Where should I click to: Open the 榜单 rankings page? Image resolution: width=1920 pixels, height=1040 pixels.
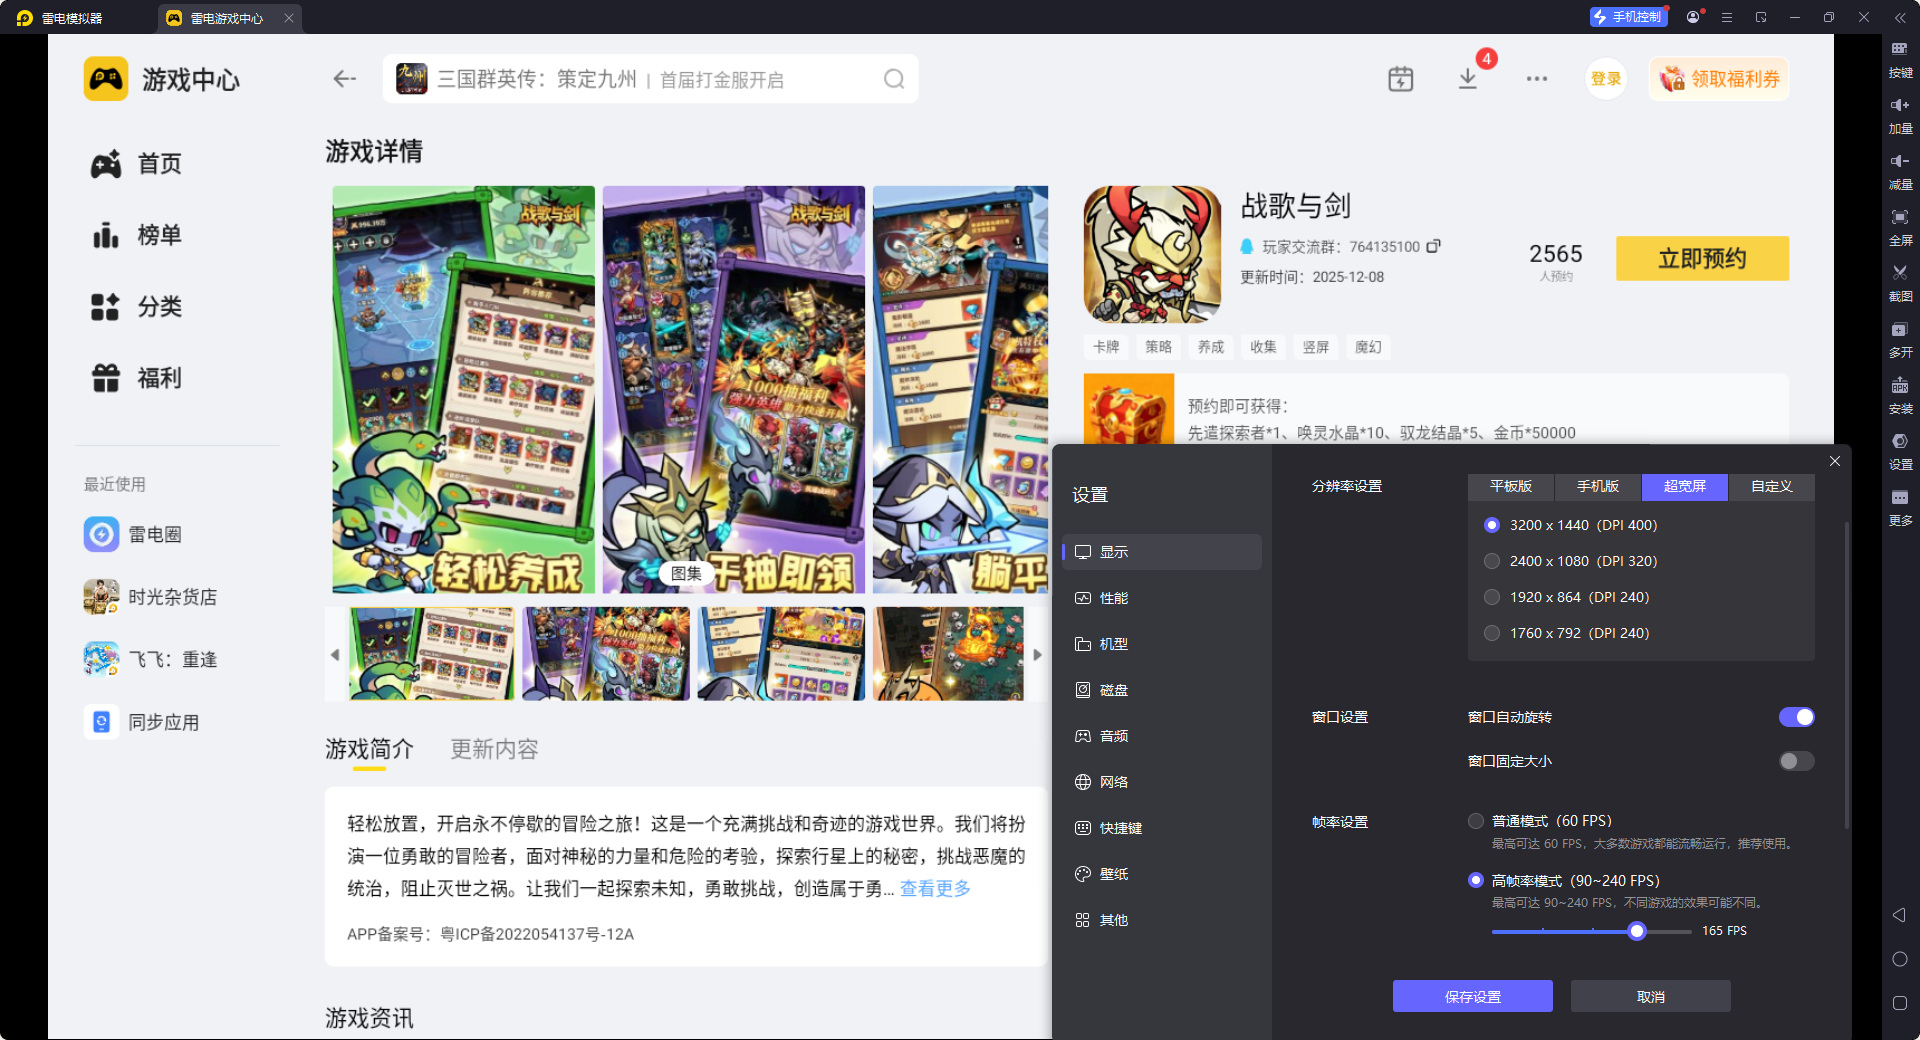137,236
